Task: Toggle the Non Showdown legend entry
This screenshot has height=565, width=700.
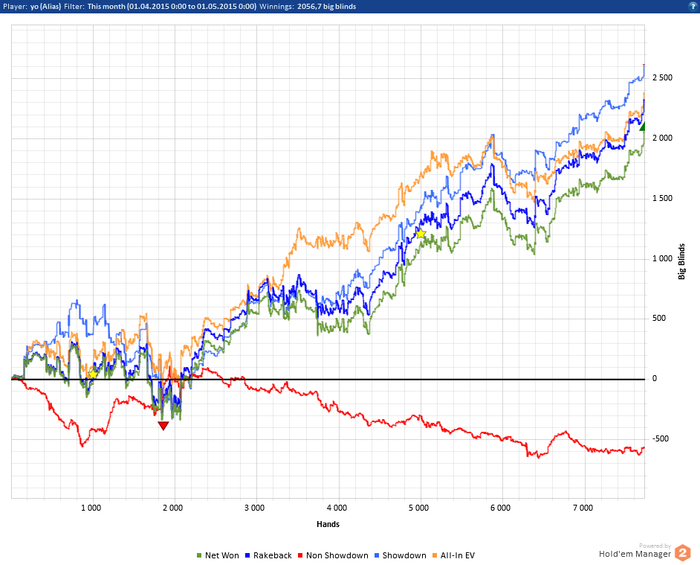Action: click(x=333, y=556)
